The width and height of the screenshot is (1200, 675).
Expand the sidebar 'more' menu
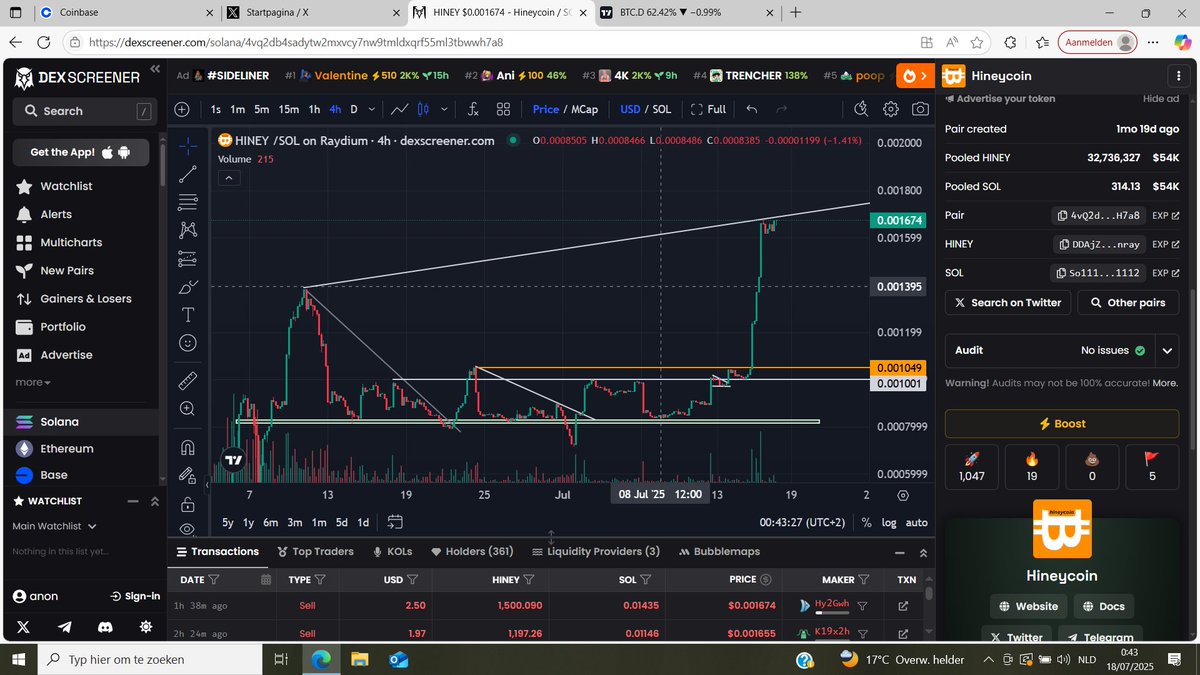[32, 382]
